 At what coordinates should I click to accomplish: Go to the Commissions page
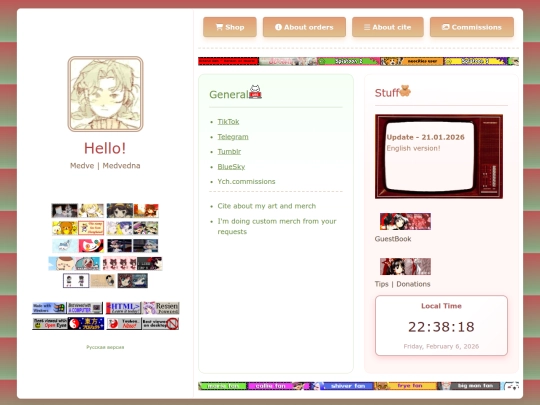click(x=471, y=27)
